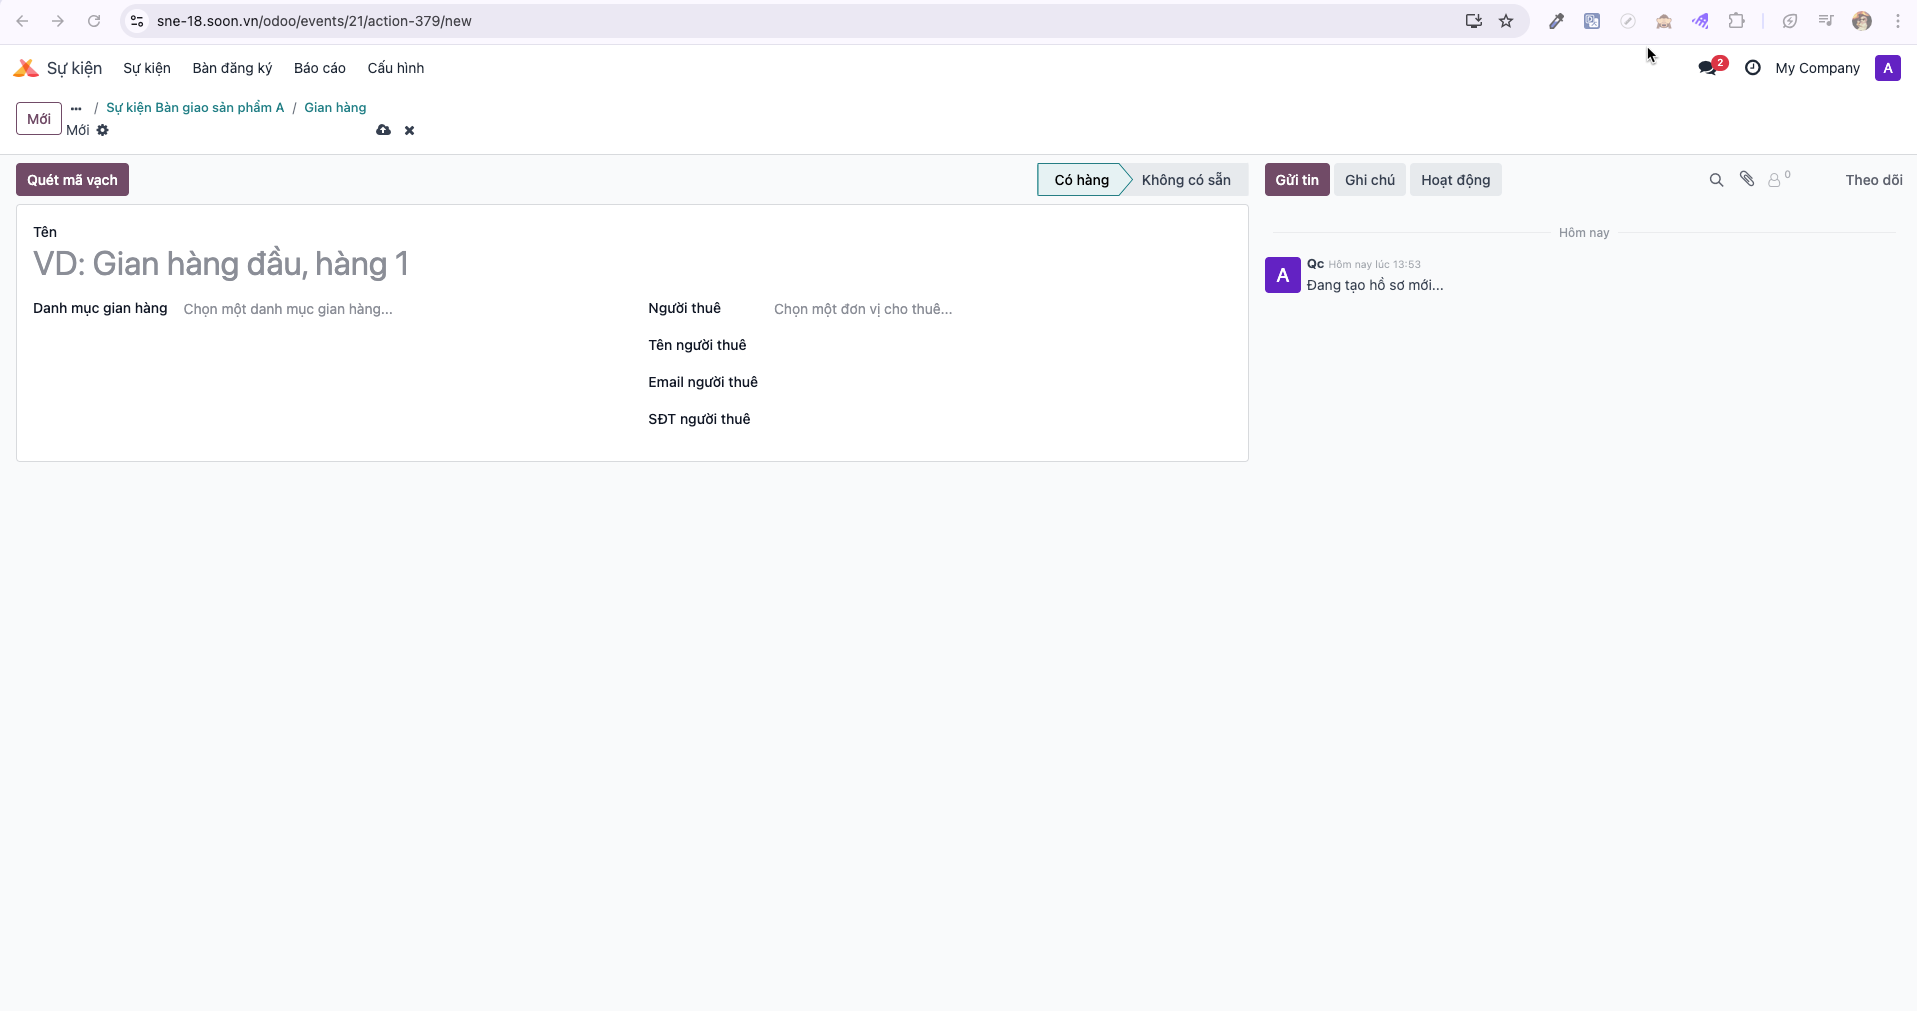This screenshot has height=1011, width=1917.
Task: Set status to Có hàng
Action: tap(1080, 180)
